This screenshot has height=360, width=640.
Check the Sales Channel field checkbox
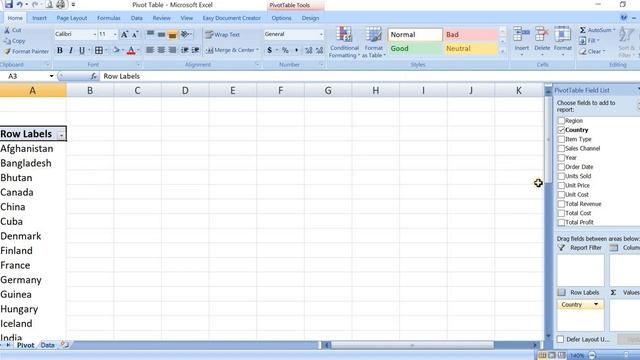coord(561,148)
